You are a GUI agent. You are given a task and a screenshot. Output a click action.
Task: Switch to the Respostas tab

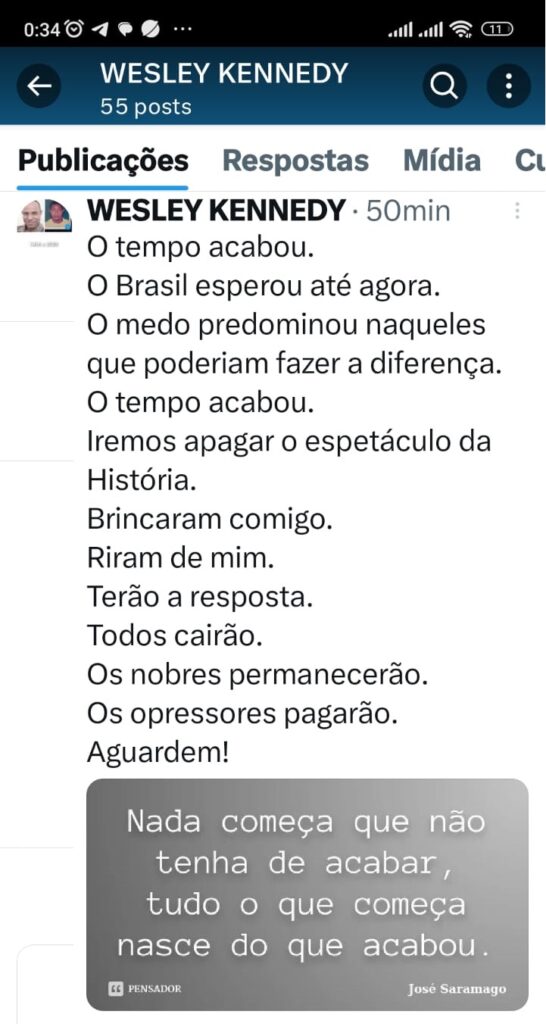pos(296,161)
